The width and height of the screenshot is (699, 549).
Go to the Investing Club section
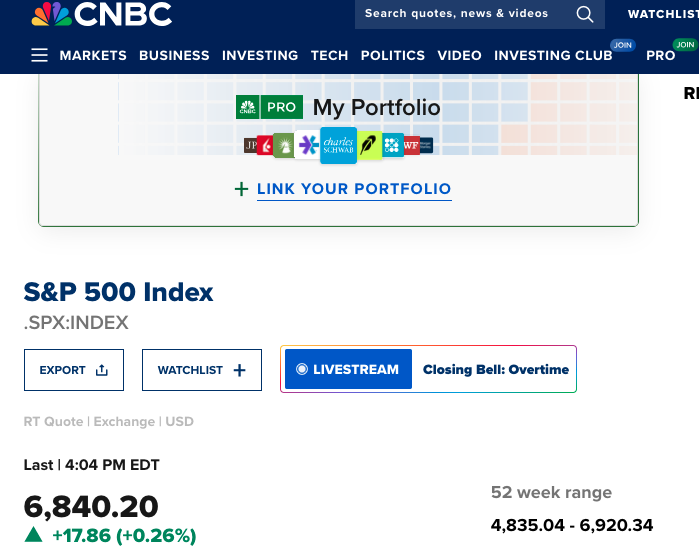tap(553, 55)
